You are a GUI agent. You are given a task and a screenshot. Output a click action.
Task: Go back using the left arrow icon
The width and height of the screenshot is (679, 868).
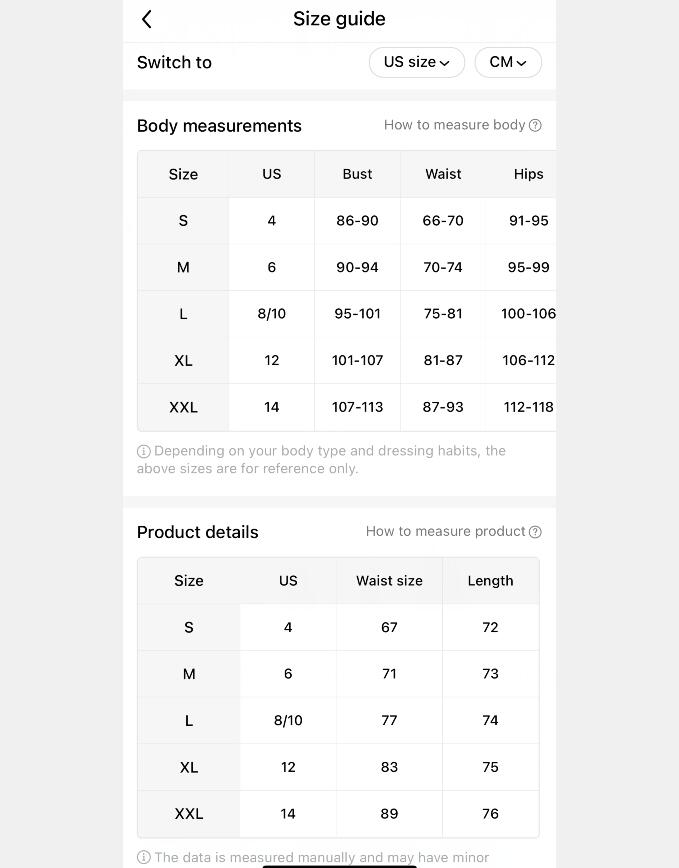147,19
